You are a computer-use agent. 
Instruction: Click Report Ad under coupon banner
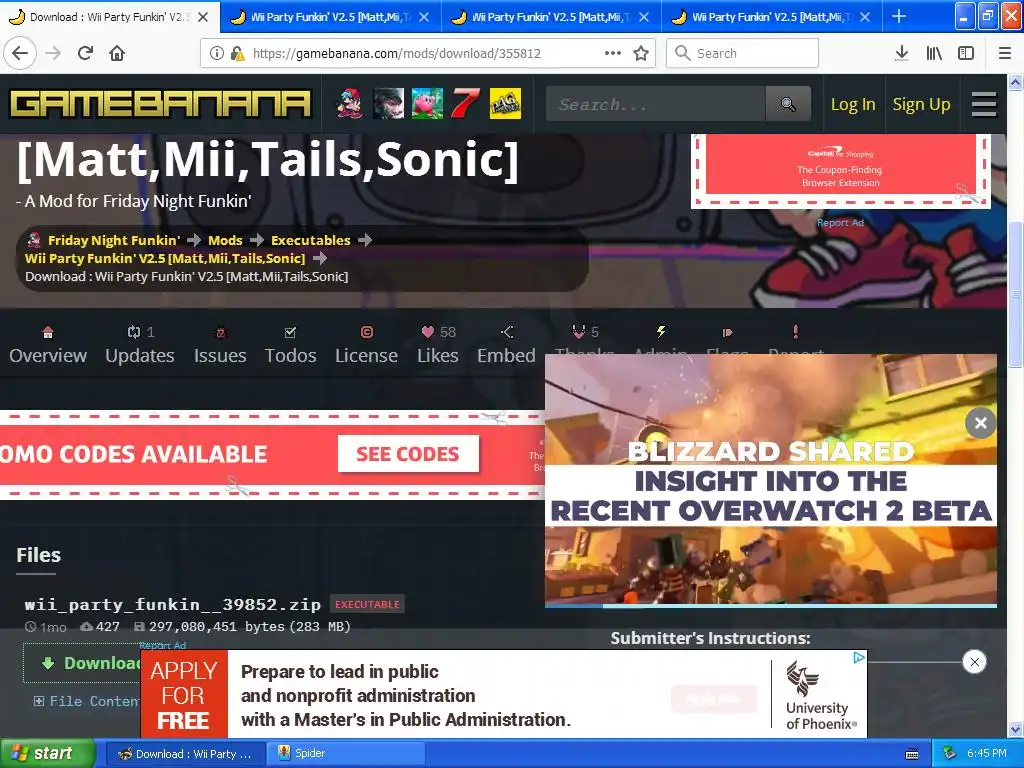pyautogui.click(x=840, y=223)
